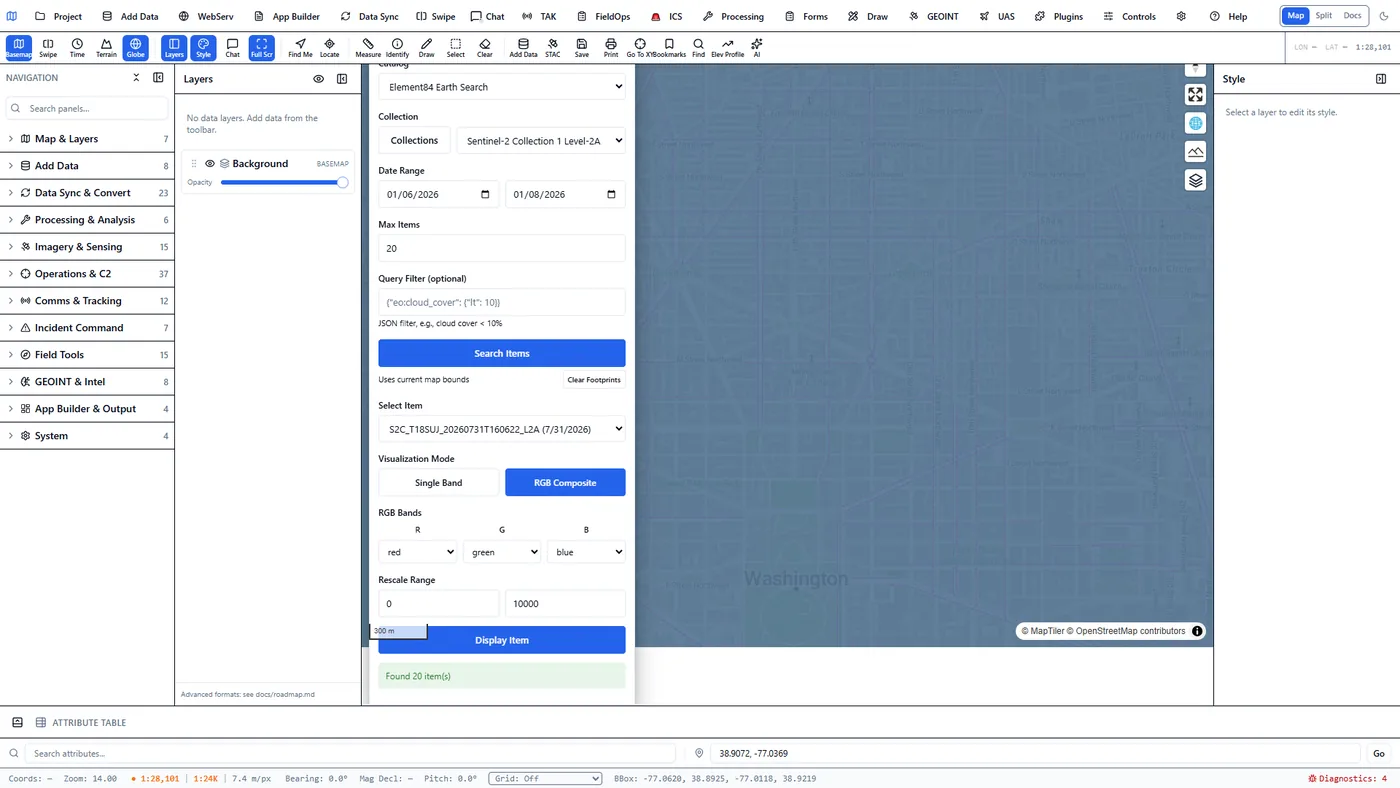Image resolution: width=1400 pixels, height=788 pixels.
Task: Adjust the Background layer Opacity slider
Action: 284,182
